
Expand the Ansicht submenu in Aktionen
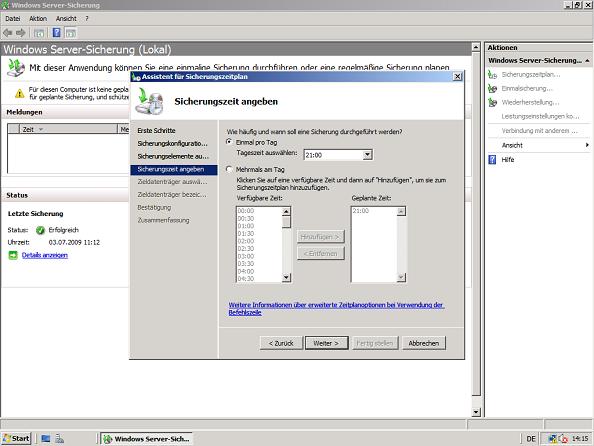coord(587,145)
